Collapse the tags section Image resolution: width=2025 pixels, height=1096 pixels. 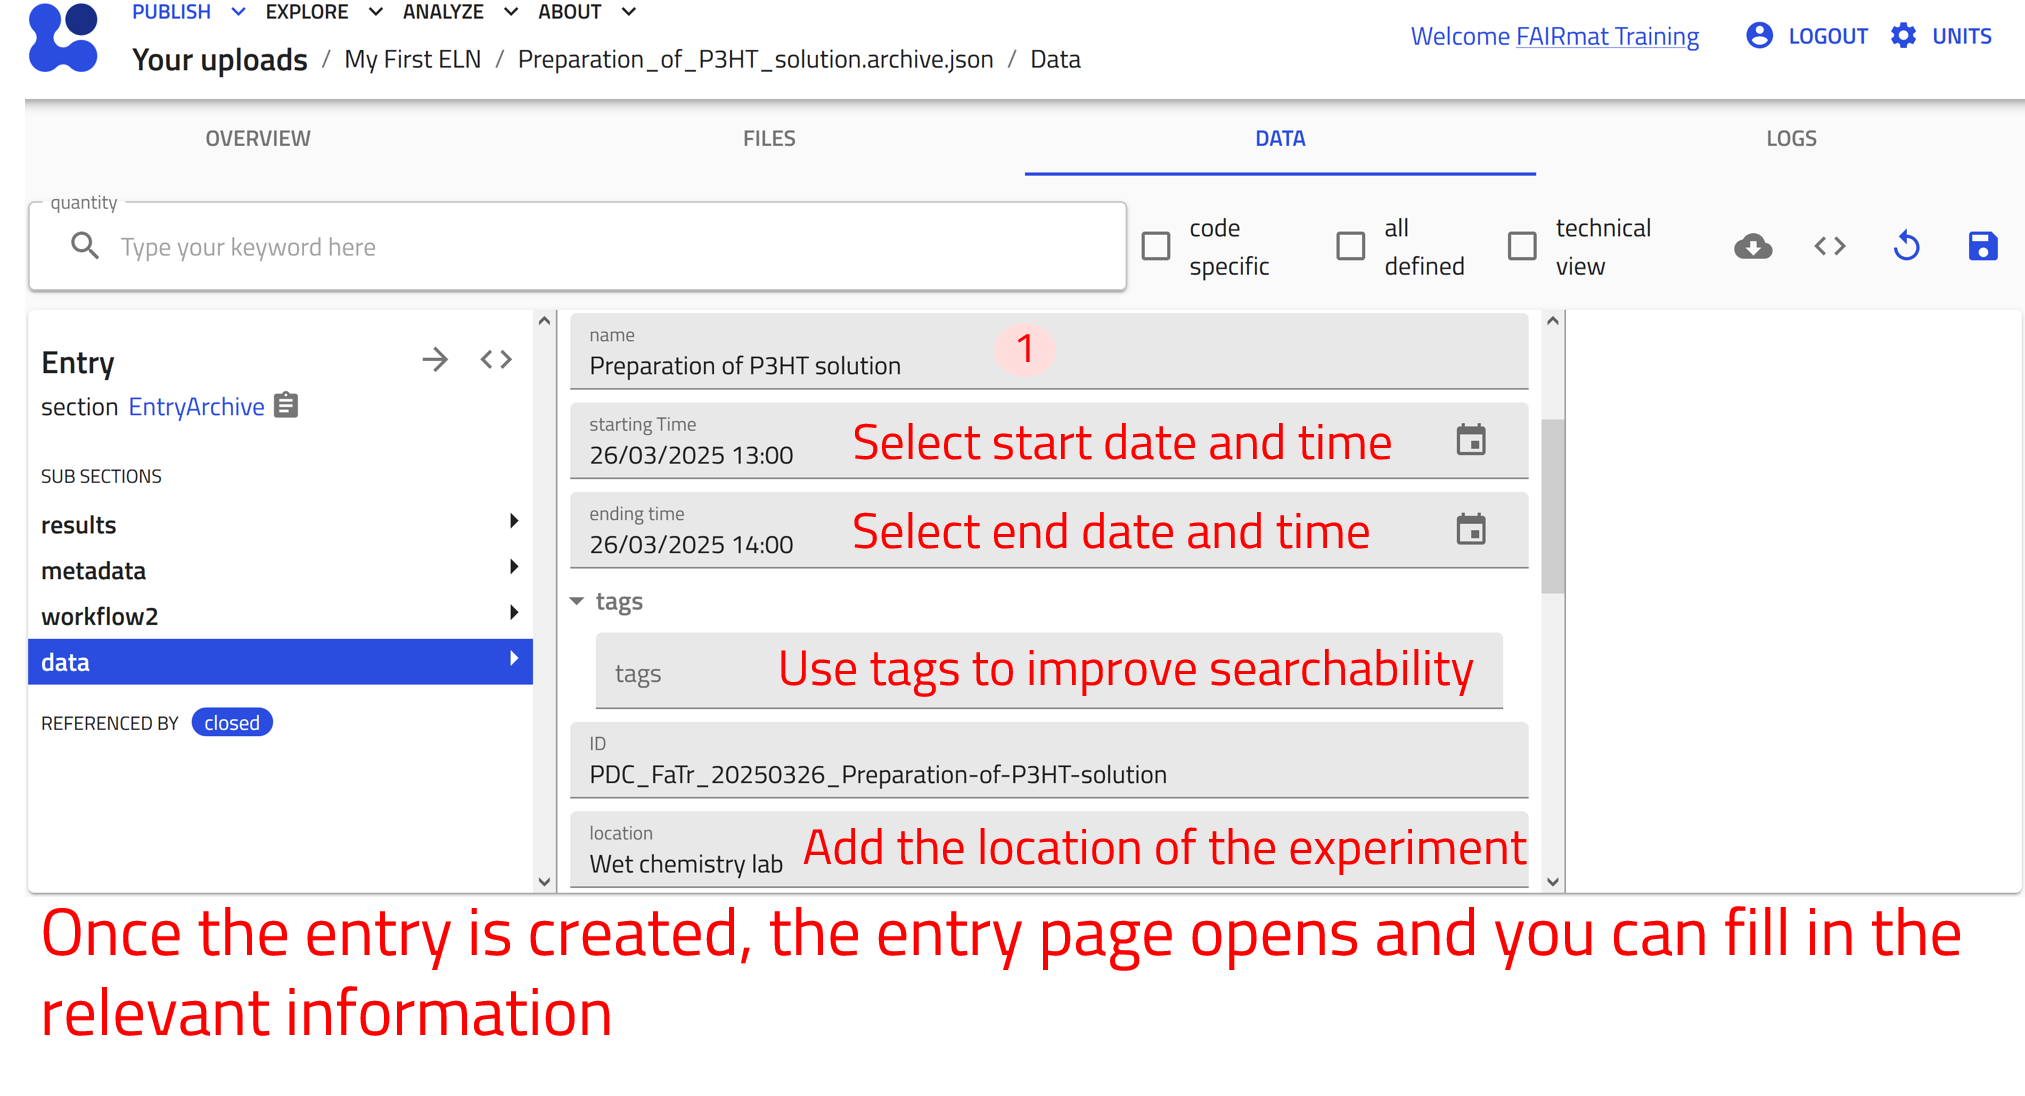577,601
